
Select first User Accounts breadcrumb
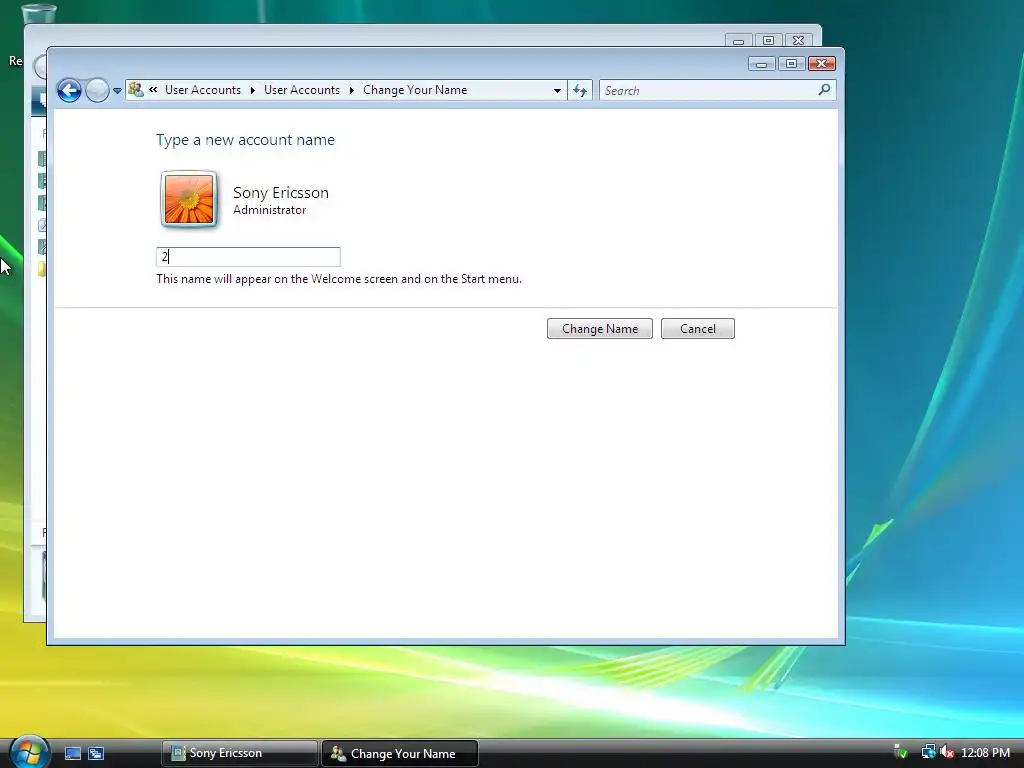click(202, 89)
